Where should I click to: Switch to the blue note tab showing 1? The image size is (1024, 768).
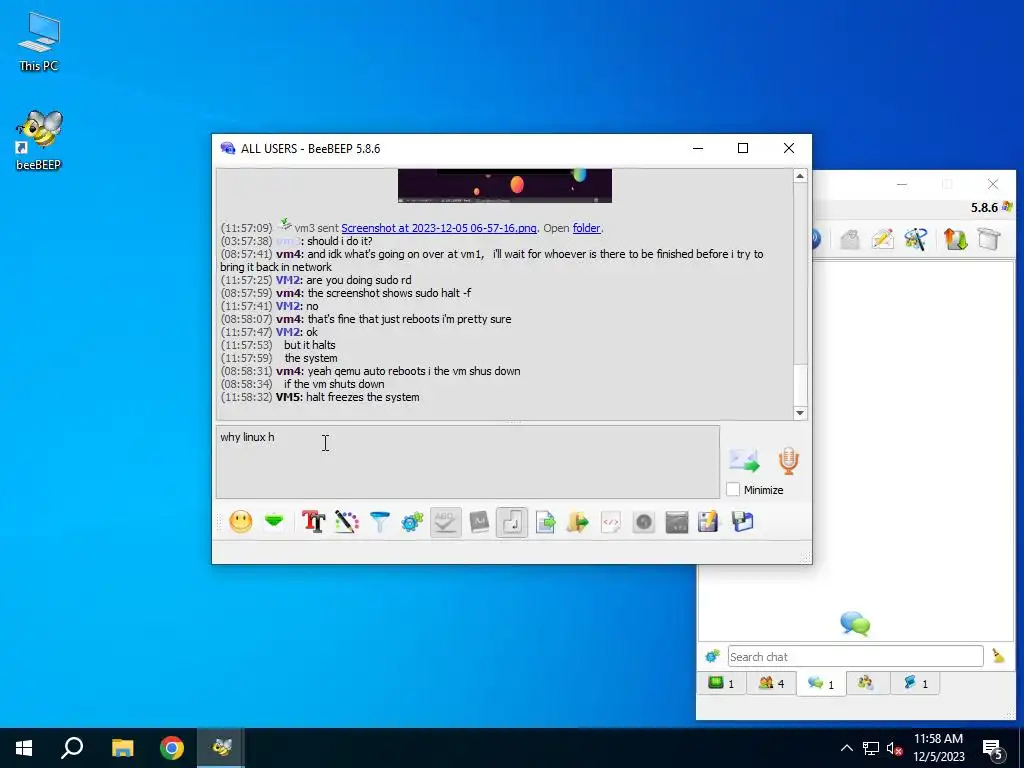[x=916, y=683]
